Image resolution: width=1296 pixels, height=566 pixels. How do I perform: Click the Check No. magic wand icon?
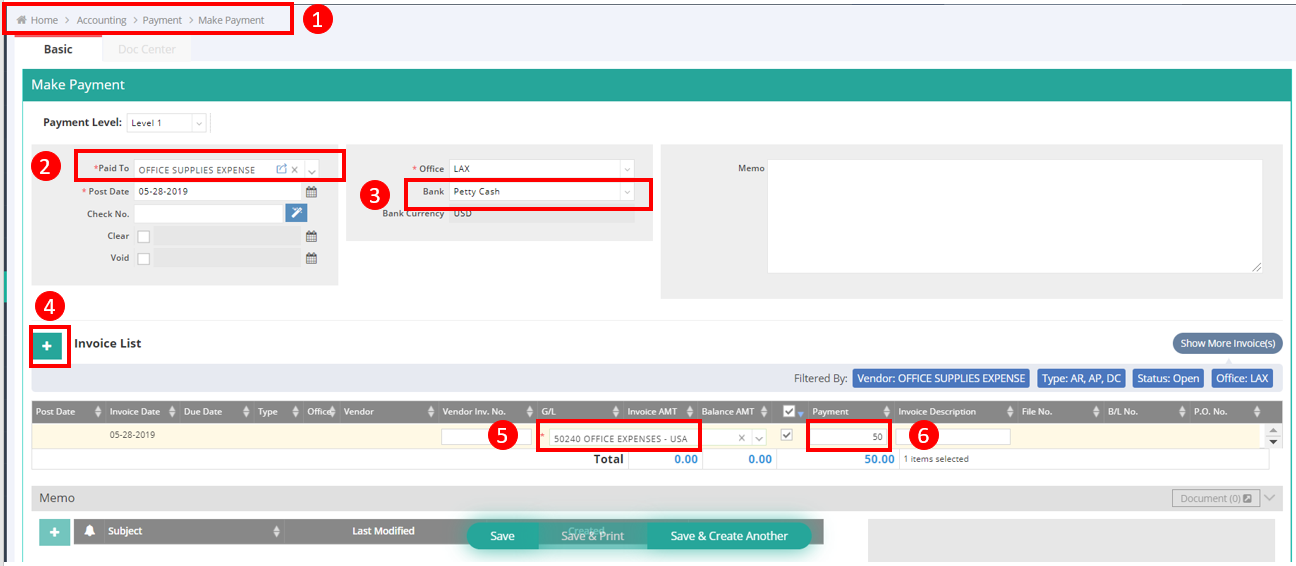click(296, 213)
